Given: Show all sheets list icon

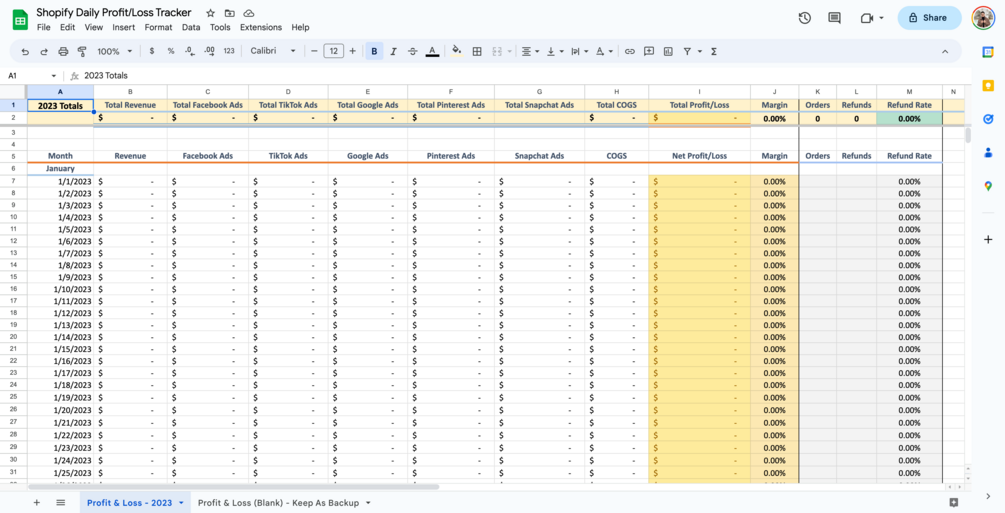Looking at the screenshot, I should (60, 503).
